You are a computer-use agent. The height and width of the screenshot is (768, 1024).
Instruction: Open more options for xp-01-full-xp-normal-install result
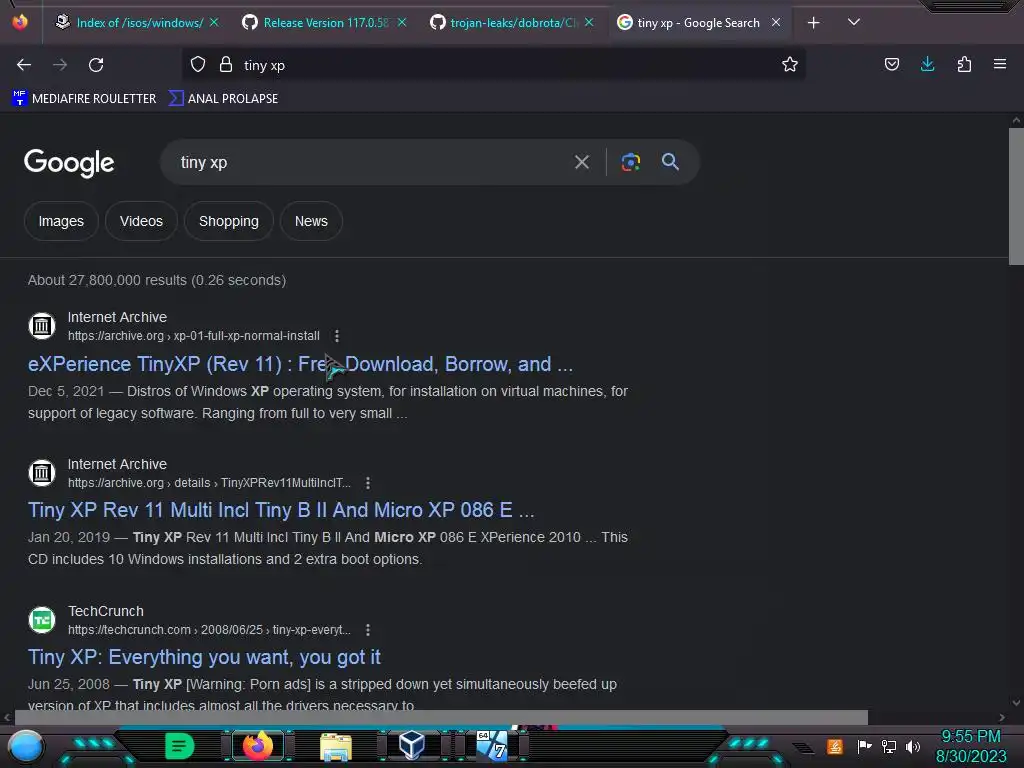pos(336,336)
